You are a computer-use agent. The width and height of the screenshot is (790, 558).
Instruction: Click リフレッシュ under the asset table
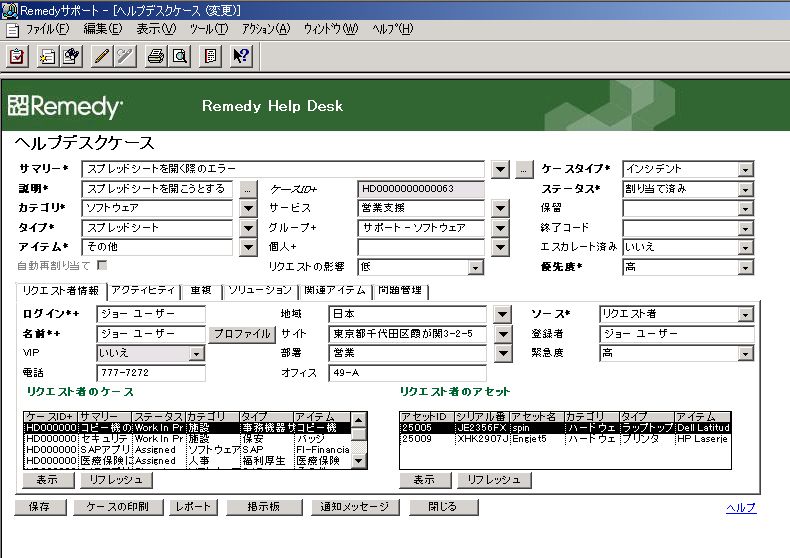(494, 480)
